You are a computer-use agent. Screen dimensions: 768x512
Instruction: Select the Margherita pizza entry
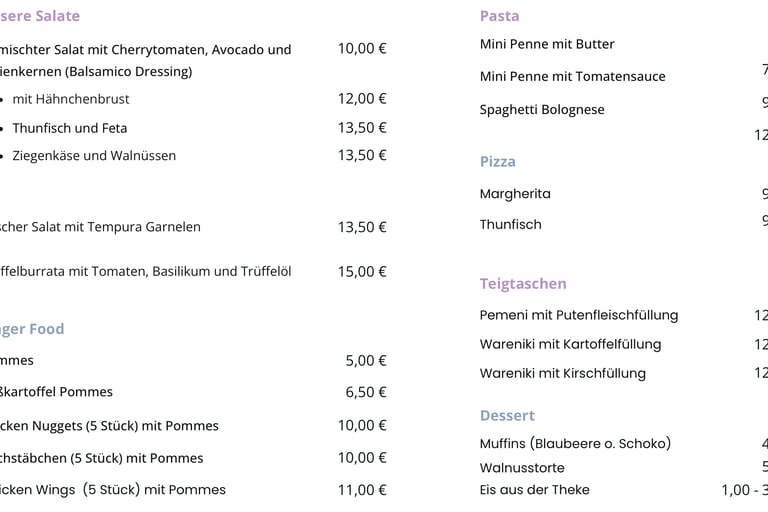[x=515, y=194]
